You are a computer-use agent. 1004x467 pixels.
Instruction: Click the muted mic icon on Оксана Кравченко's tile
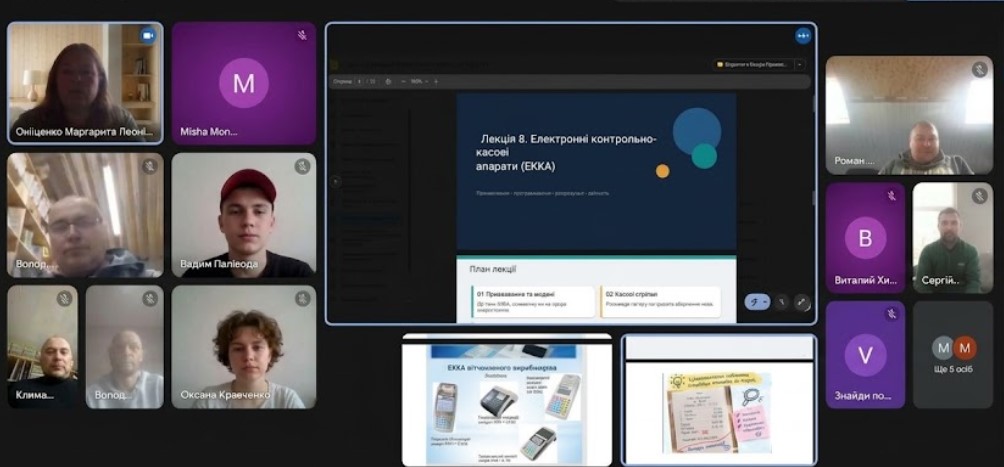(302, 299)
